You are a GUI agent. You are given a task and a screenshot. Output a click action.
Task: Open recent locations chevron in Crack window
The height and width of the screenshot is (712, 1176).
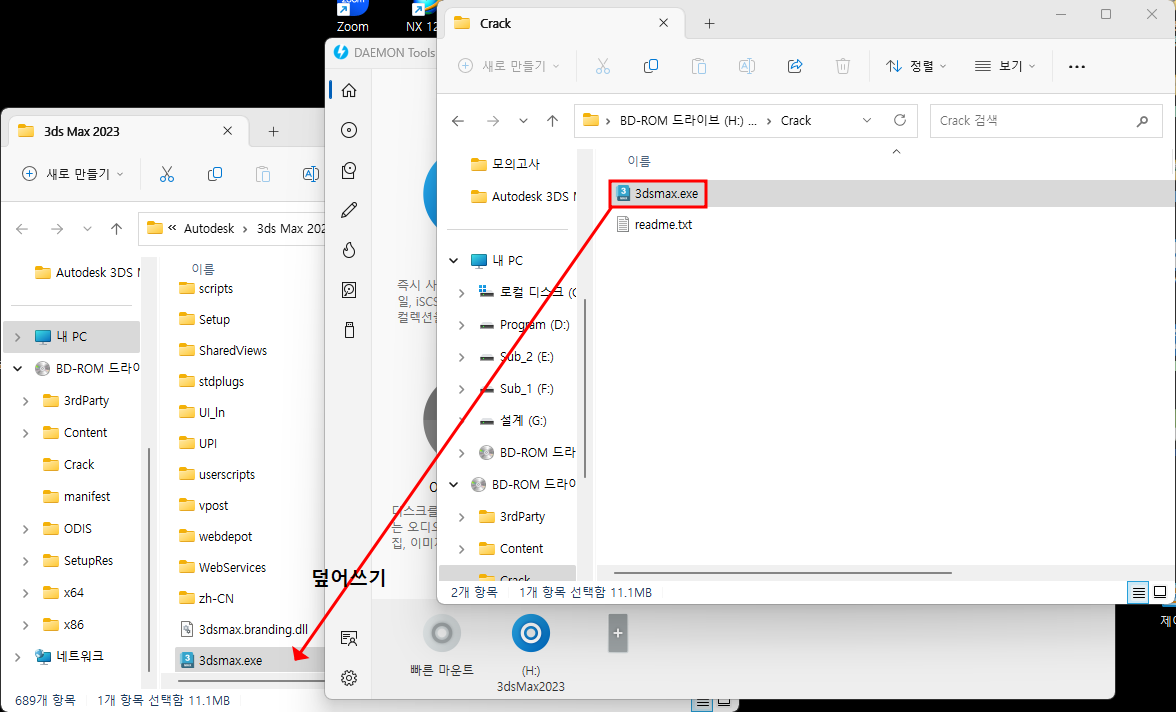click(524, 121)
